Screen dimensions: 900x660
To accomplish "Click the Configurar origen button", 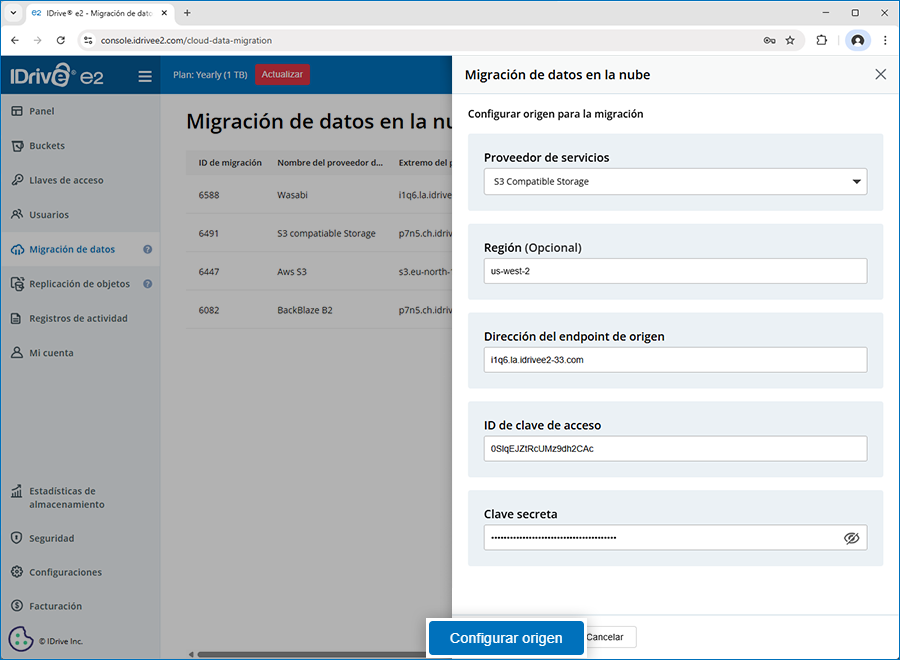I will pyautogui.click(x=506, y=638).
